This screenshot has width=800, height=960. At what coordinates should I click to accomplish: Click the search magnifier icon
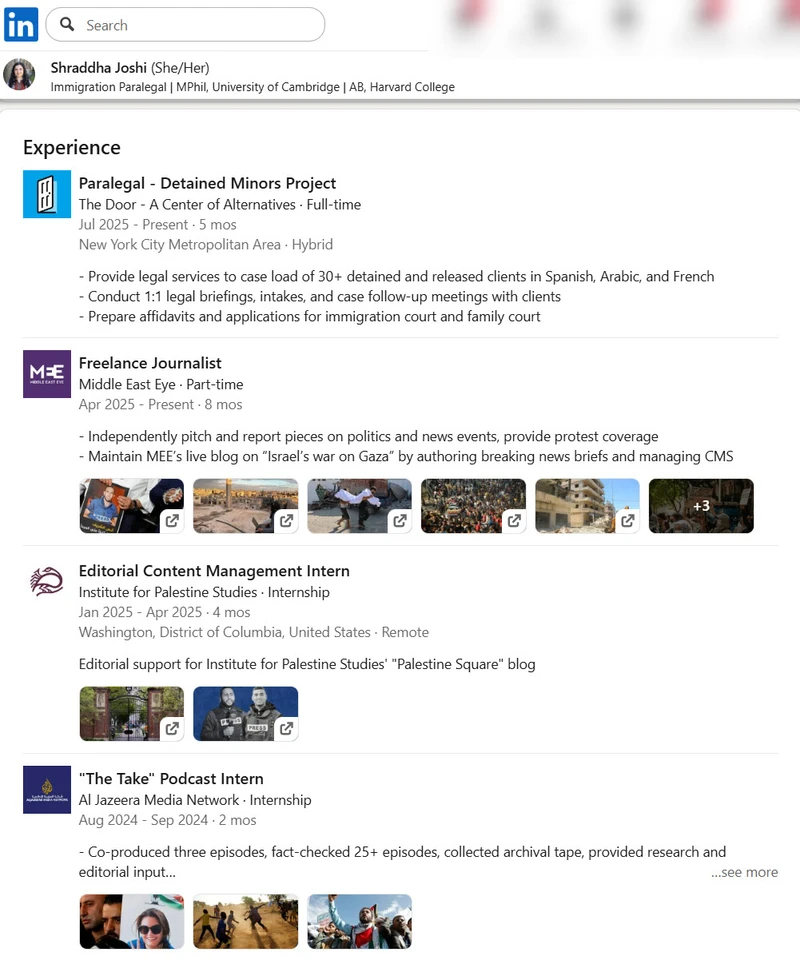pos(67,25)
